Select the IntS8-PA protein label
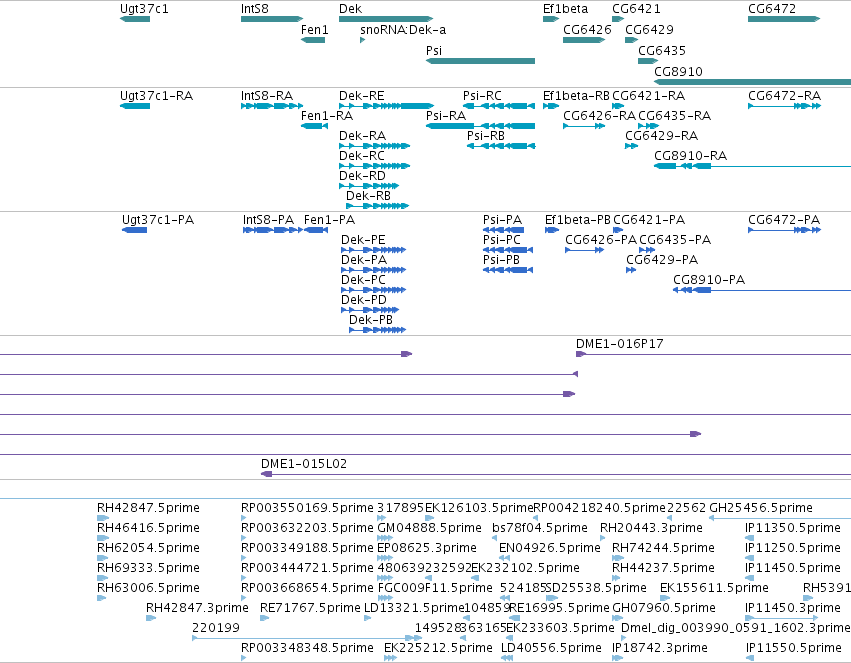This screenshot has height=663, width=851. tap(268, 220)
